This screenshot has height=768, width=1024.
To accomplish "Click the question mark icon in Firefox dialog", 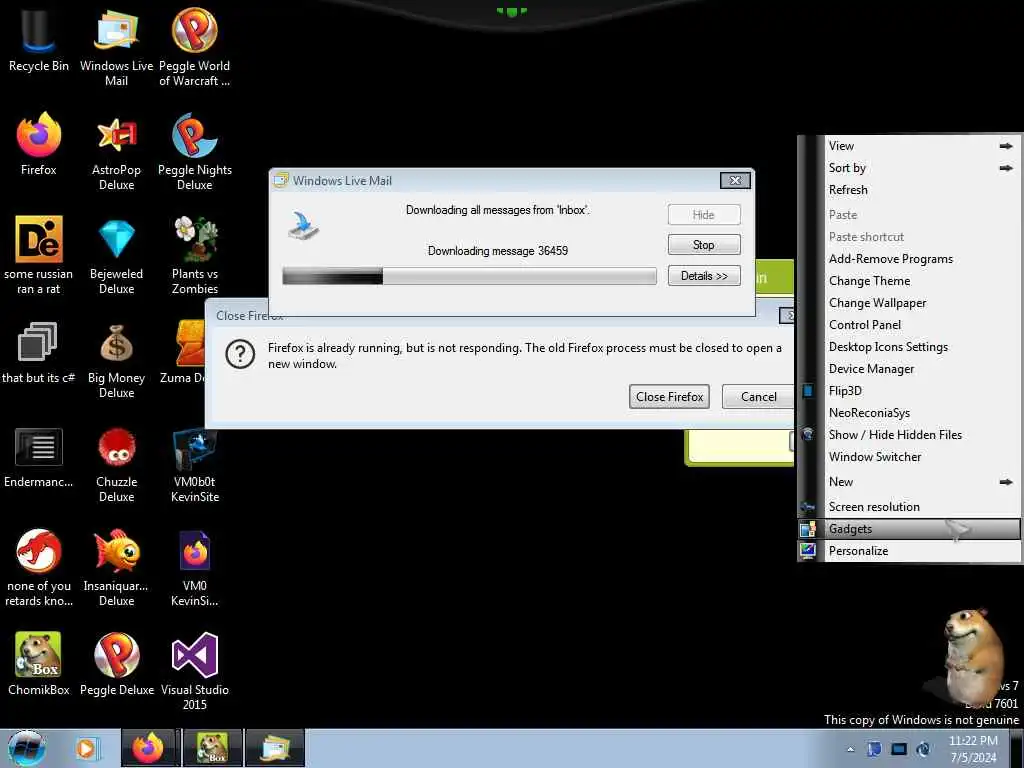I will pos(240,355).
